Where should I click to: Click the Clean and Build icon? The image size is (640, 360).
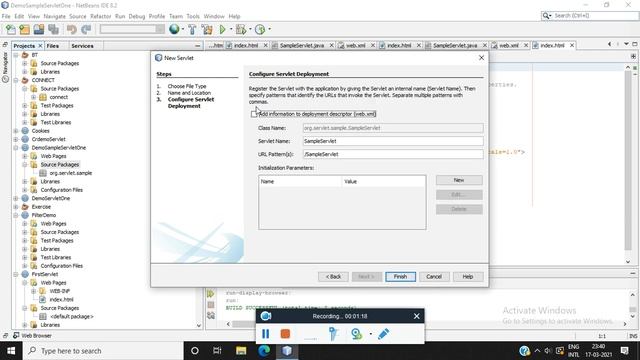(207, 29)
